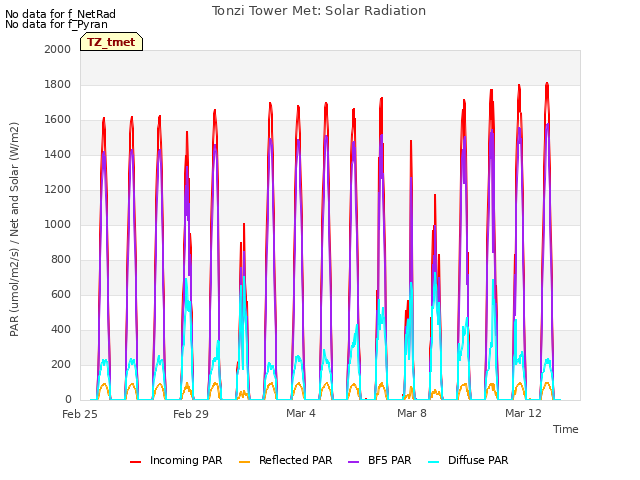The height and width of the screenshot is (480, 640).
Task: Click the 2000 y-axis tick label
Action: click(x=58, y=49)
